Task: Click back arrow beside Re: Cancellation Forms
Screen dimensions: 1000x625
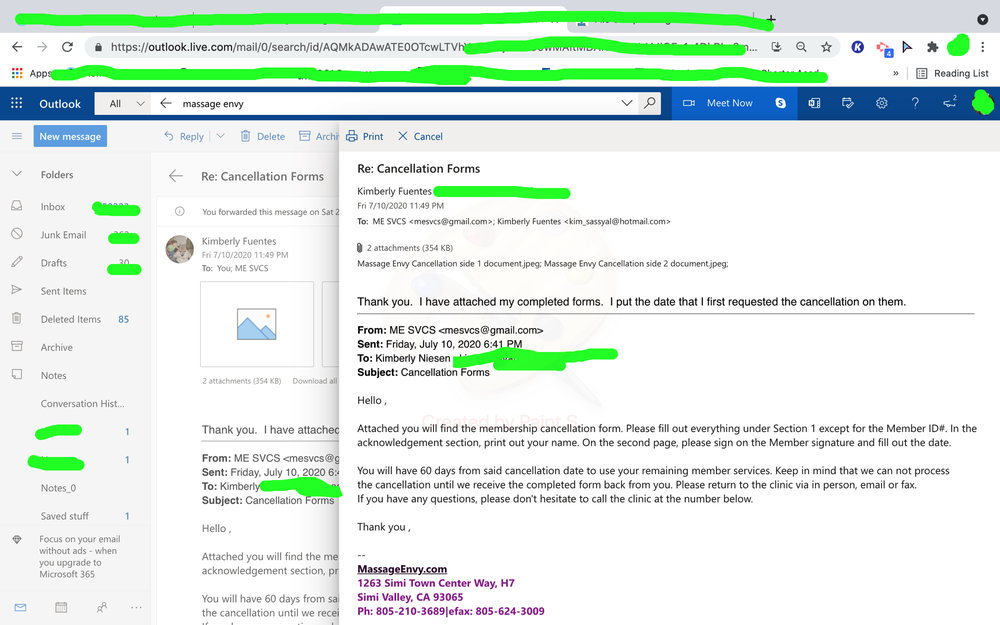Action: coord(176,176)
